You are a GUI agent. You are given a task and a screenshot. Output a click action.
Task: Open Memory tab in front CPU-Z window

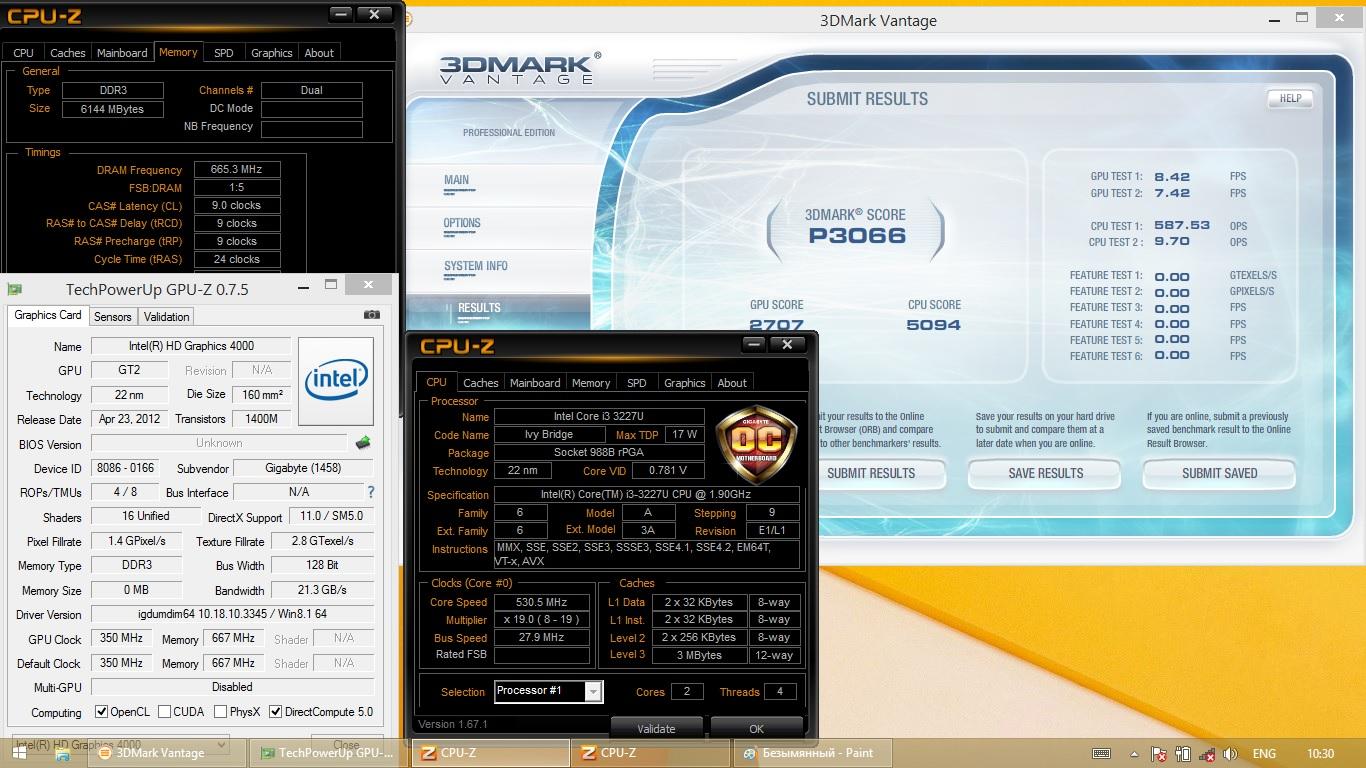pyautogui.click(x=591, y=383)
